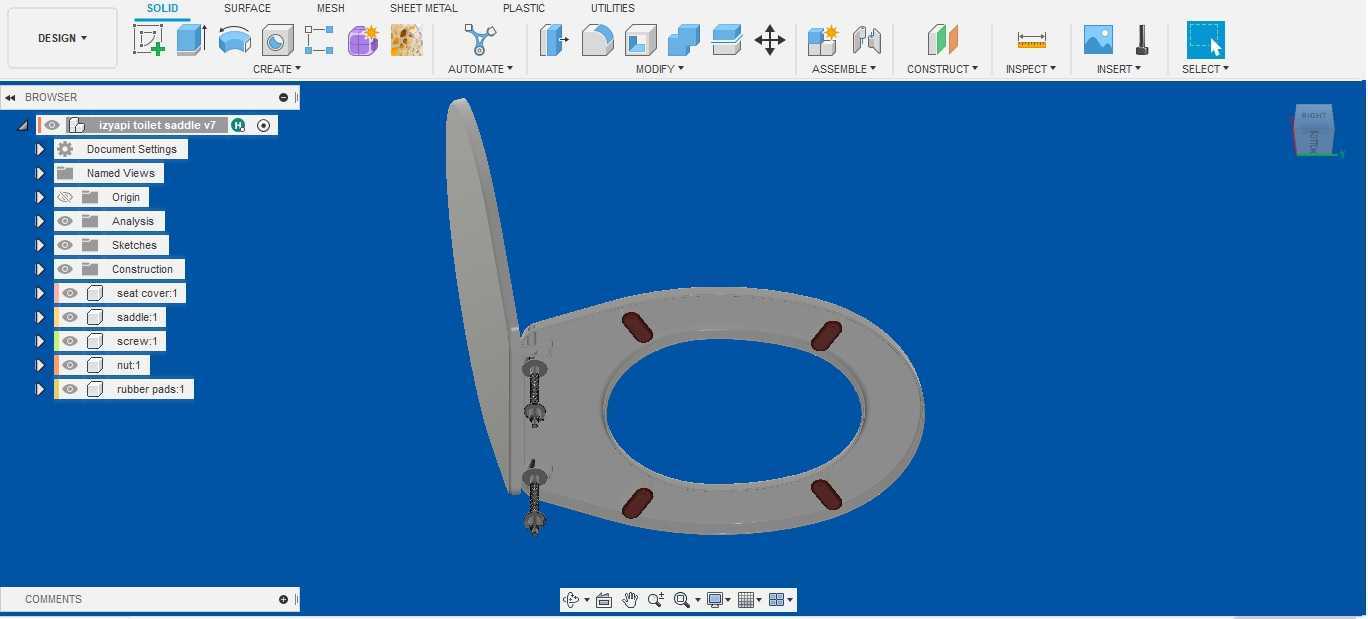
Task: Select the Pan hand tool
Action: pyautogui.click(x=630, y=600)
